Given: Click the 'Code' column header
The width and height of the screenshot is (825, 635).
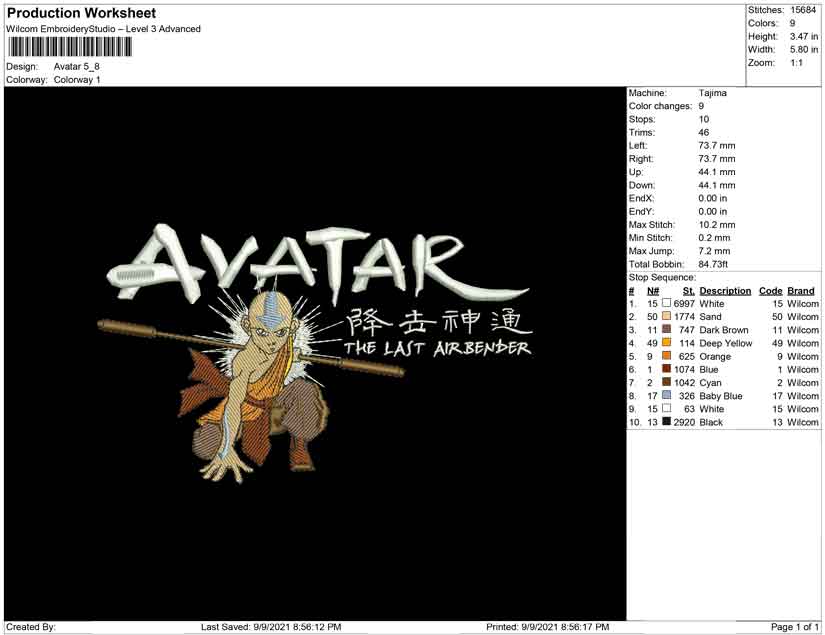Looking at the screenshot, I should 771,291.
